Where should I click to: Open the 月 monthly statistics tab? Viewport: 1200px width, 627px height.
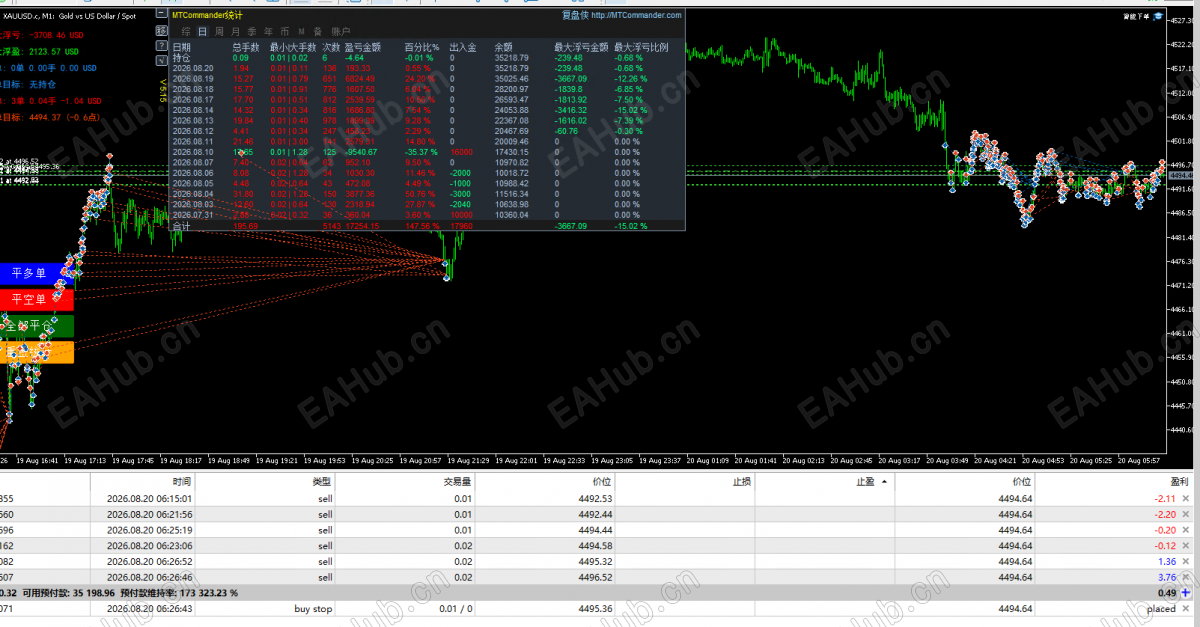(x=236, y=32)
